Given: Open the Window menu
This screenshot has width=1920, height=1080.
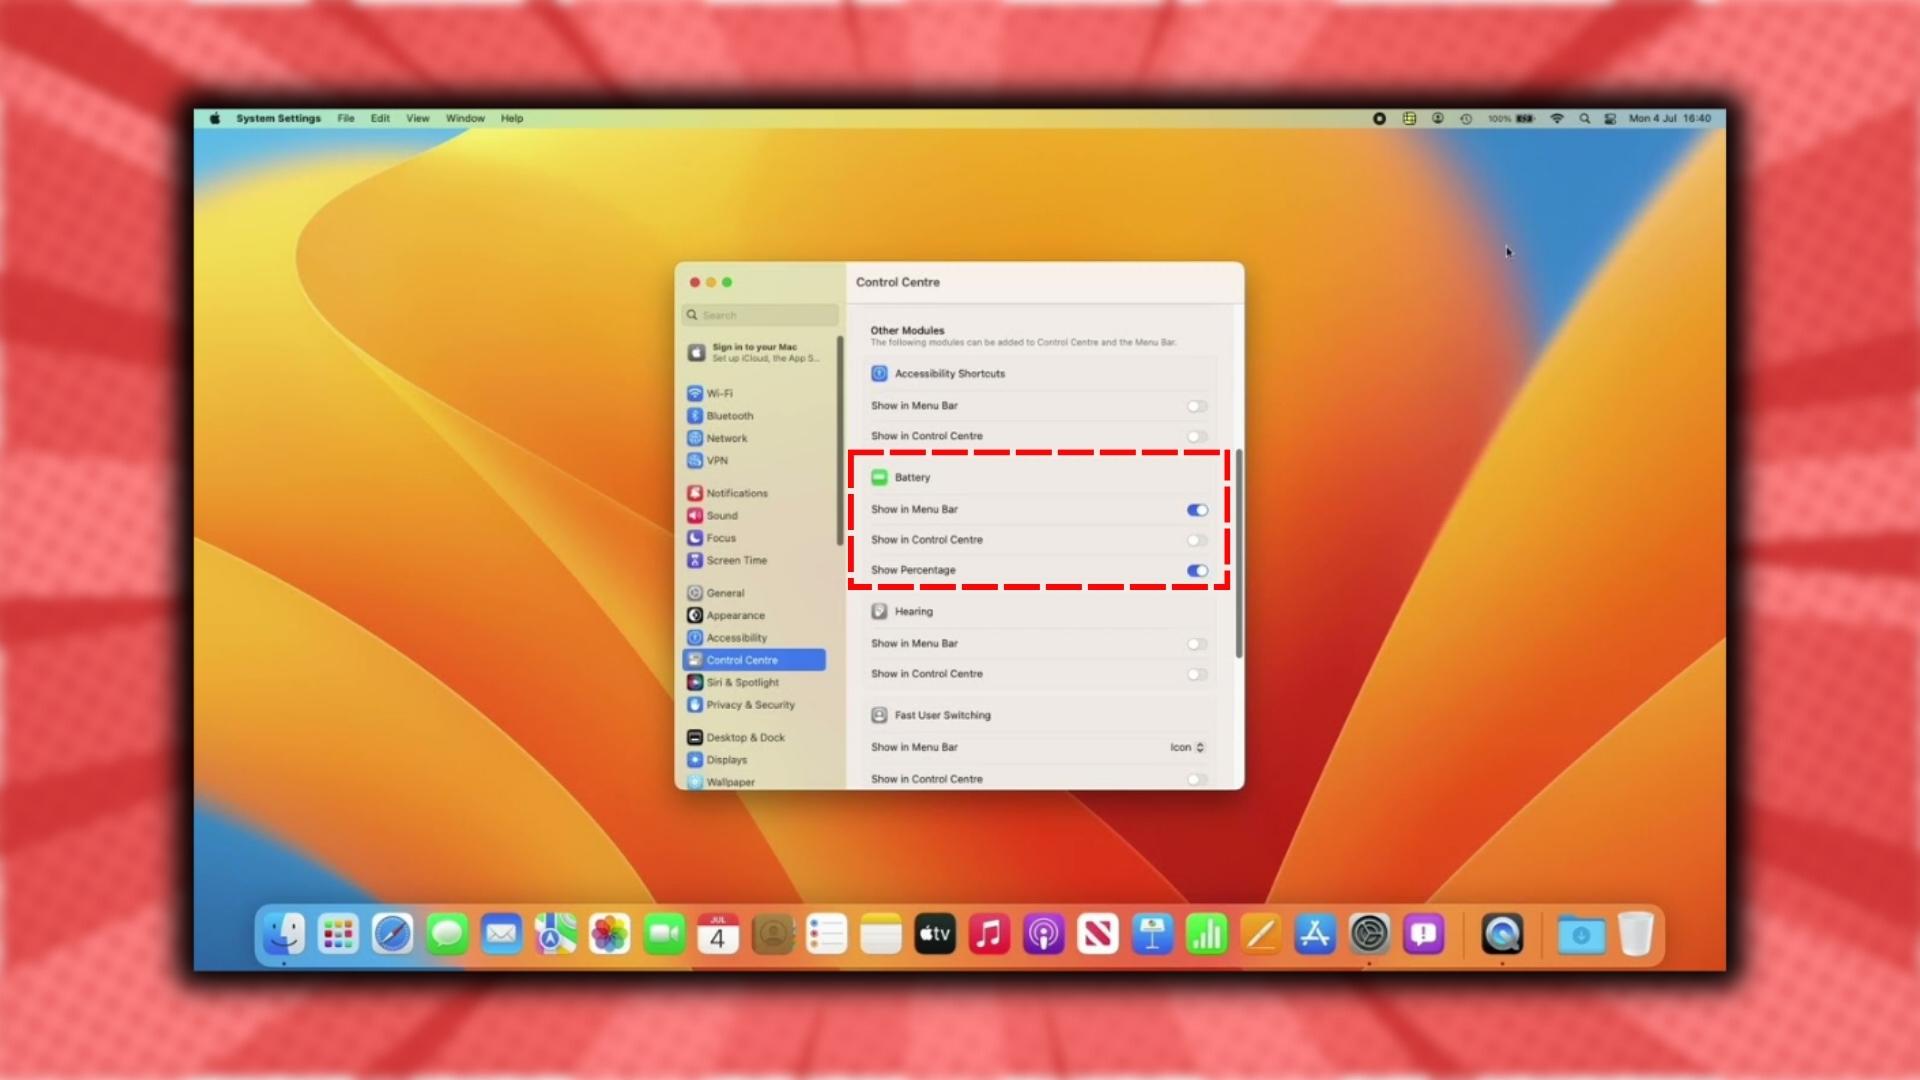Looking at the screenshot, I should click(x=465, y=118).
